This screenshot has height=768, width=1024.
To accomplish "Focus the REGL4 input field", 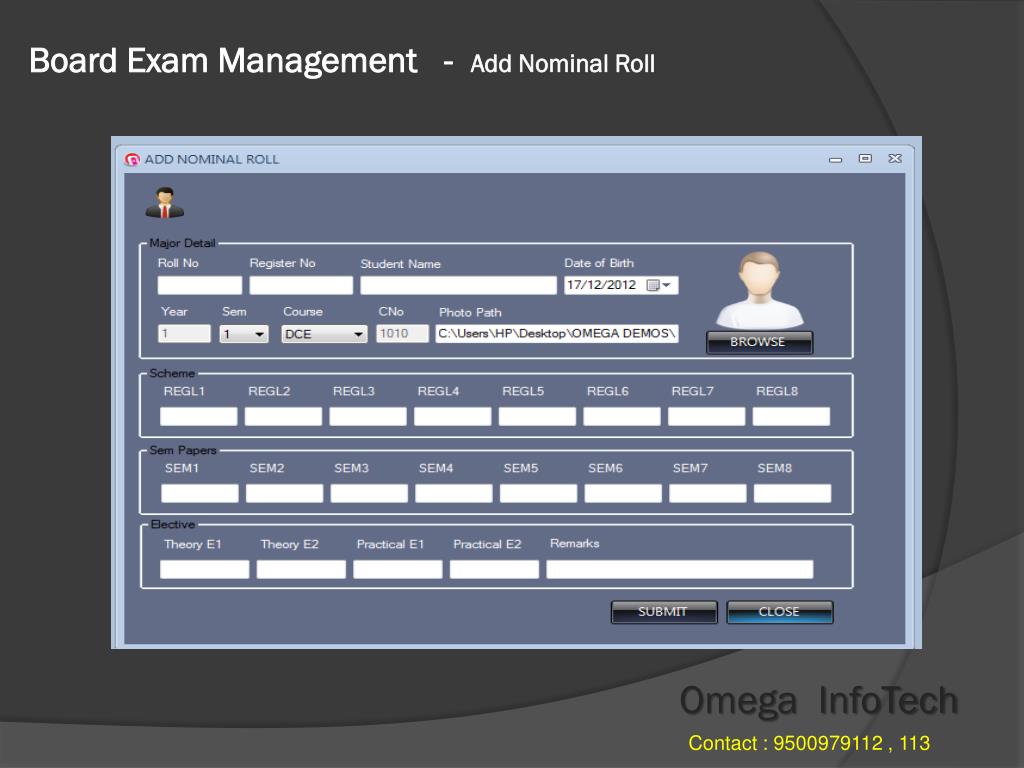I will [x=453, y=417].
